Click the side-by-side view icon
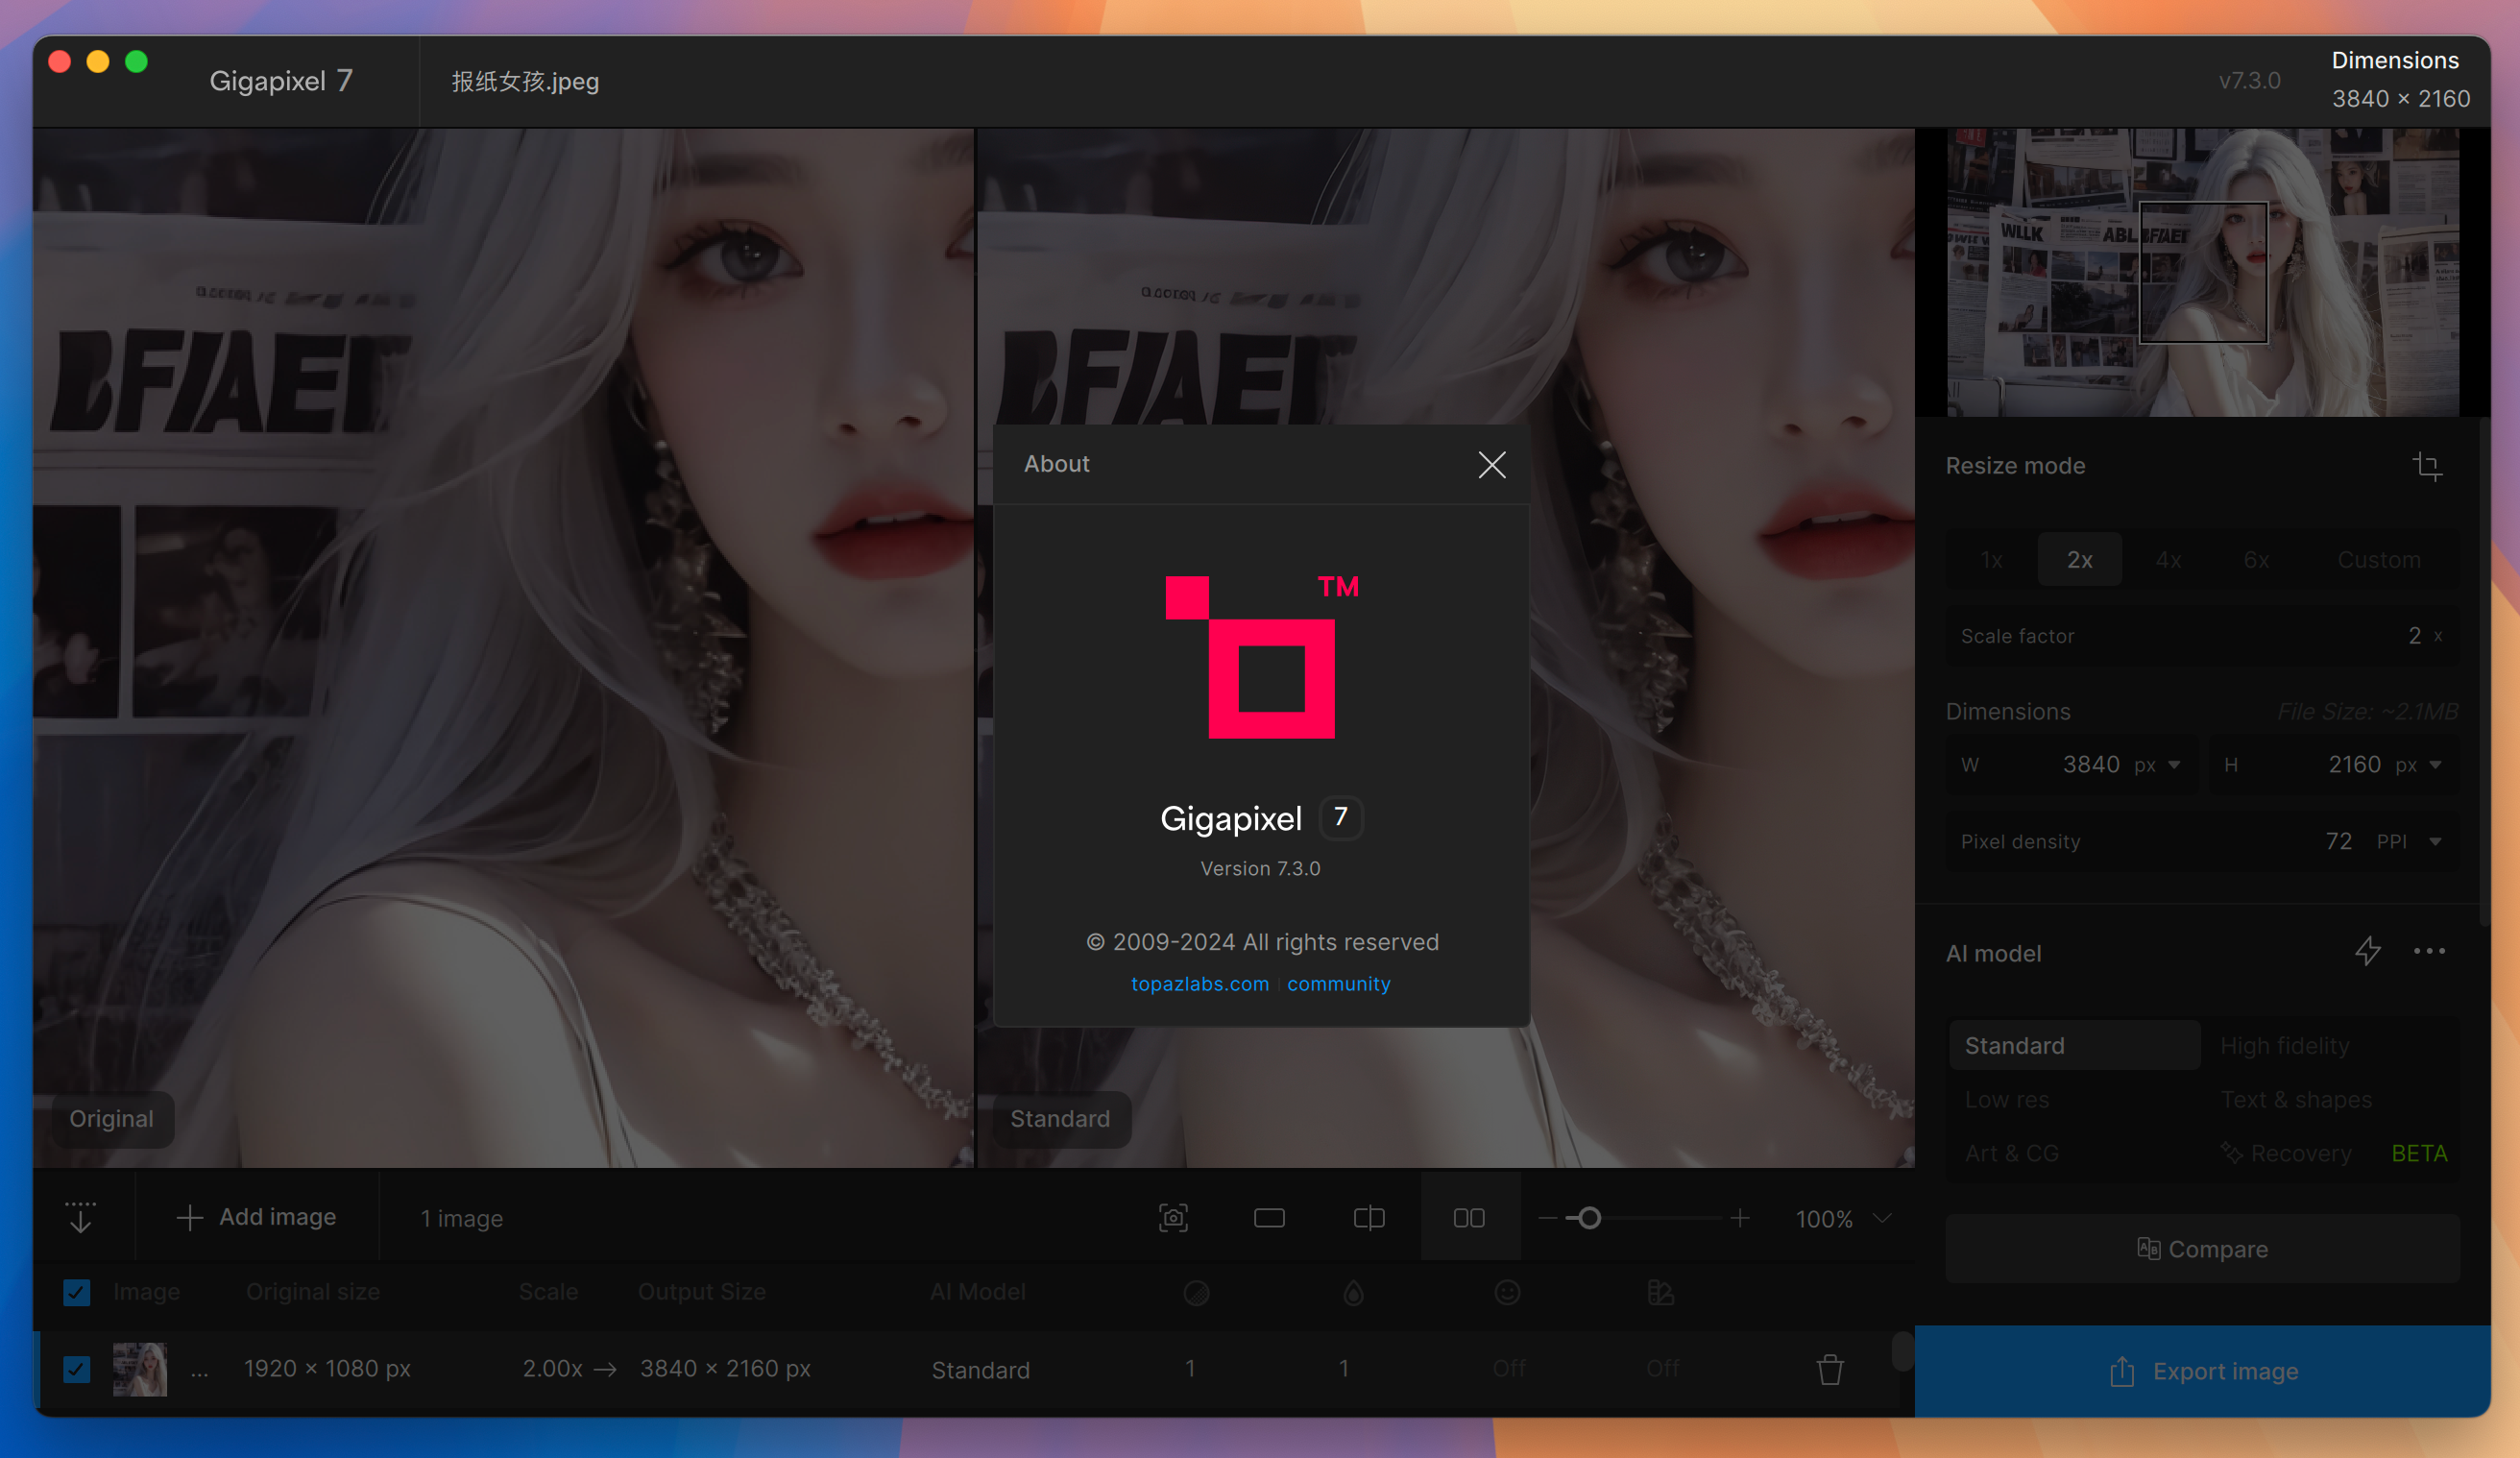 (1470, 1219)
